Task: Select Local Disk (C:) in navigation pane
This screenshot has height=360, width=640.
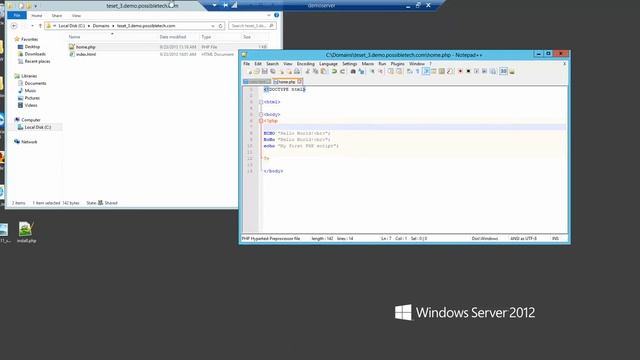Action: pos(38,127)
